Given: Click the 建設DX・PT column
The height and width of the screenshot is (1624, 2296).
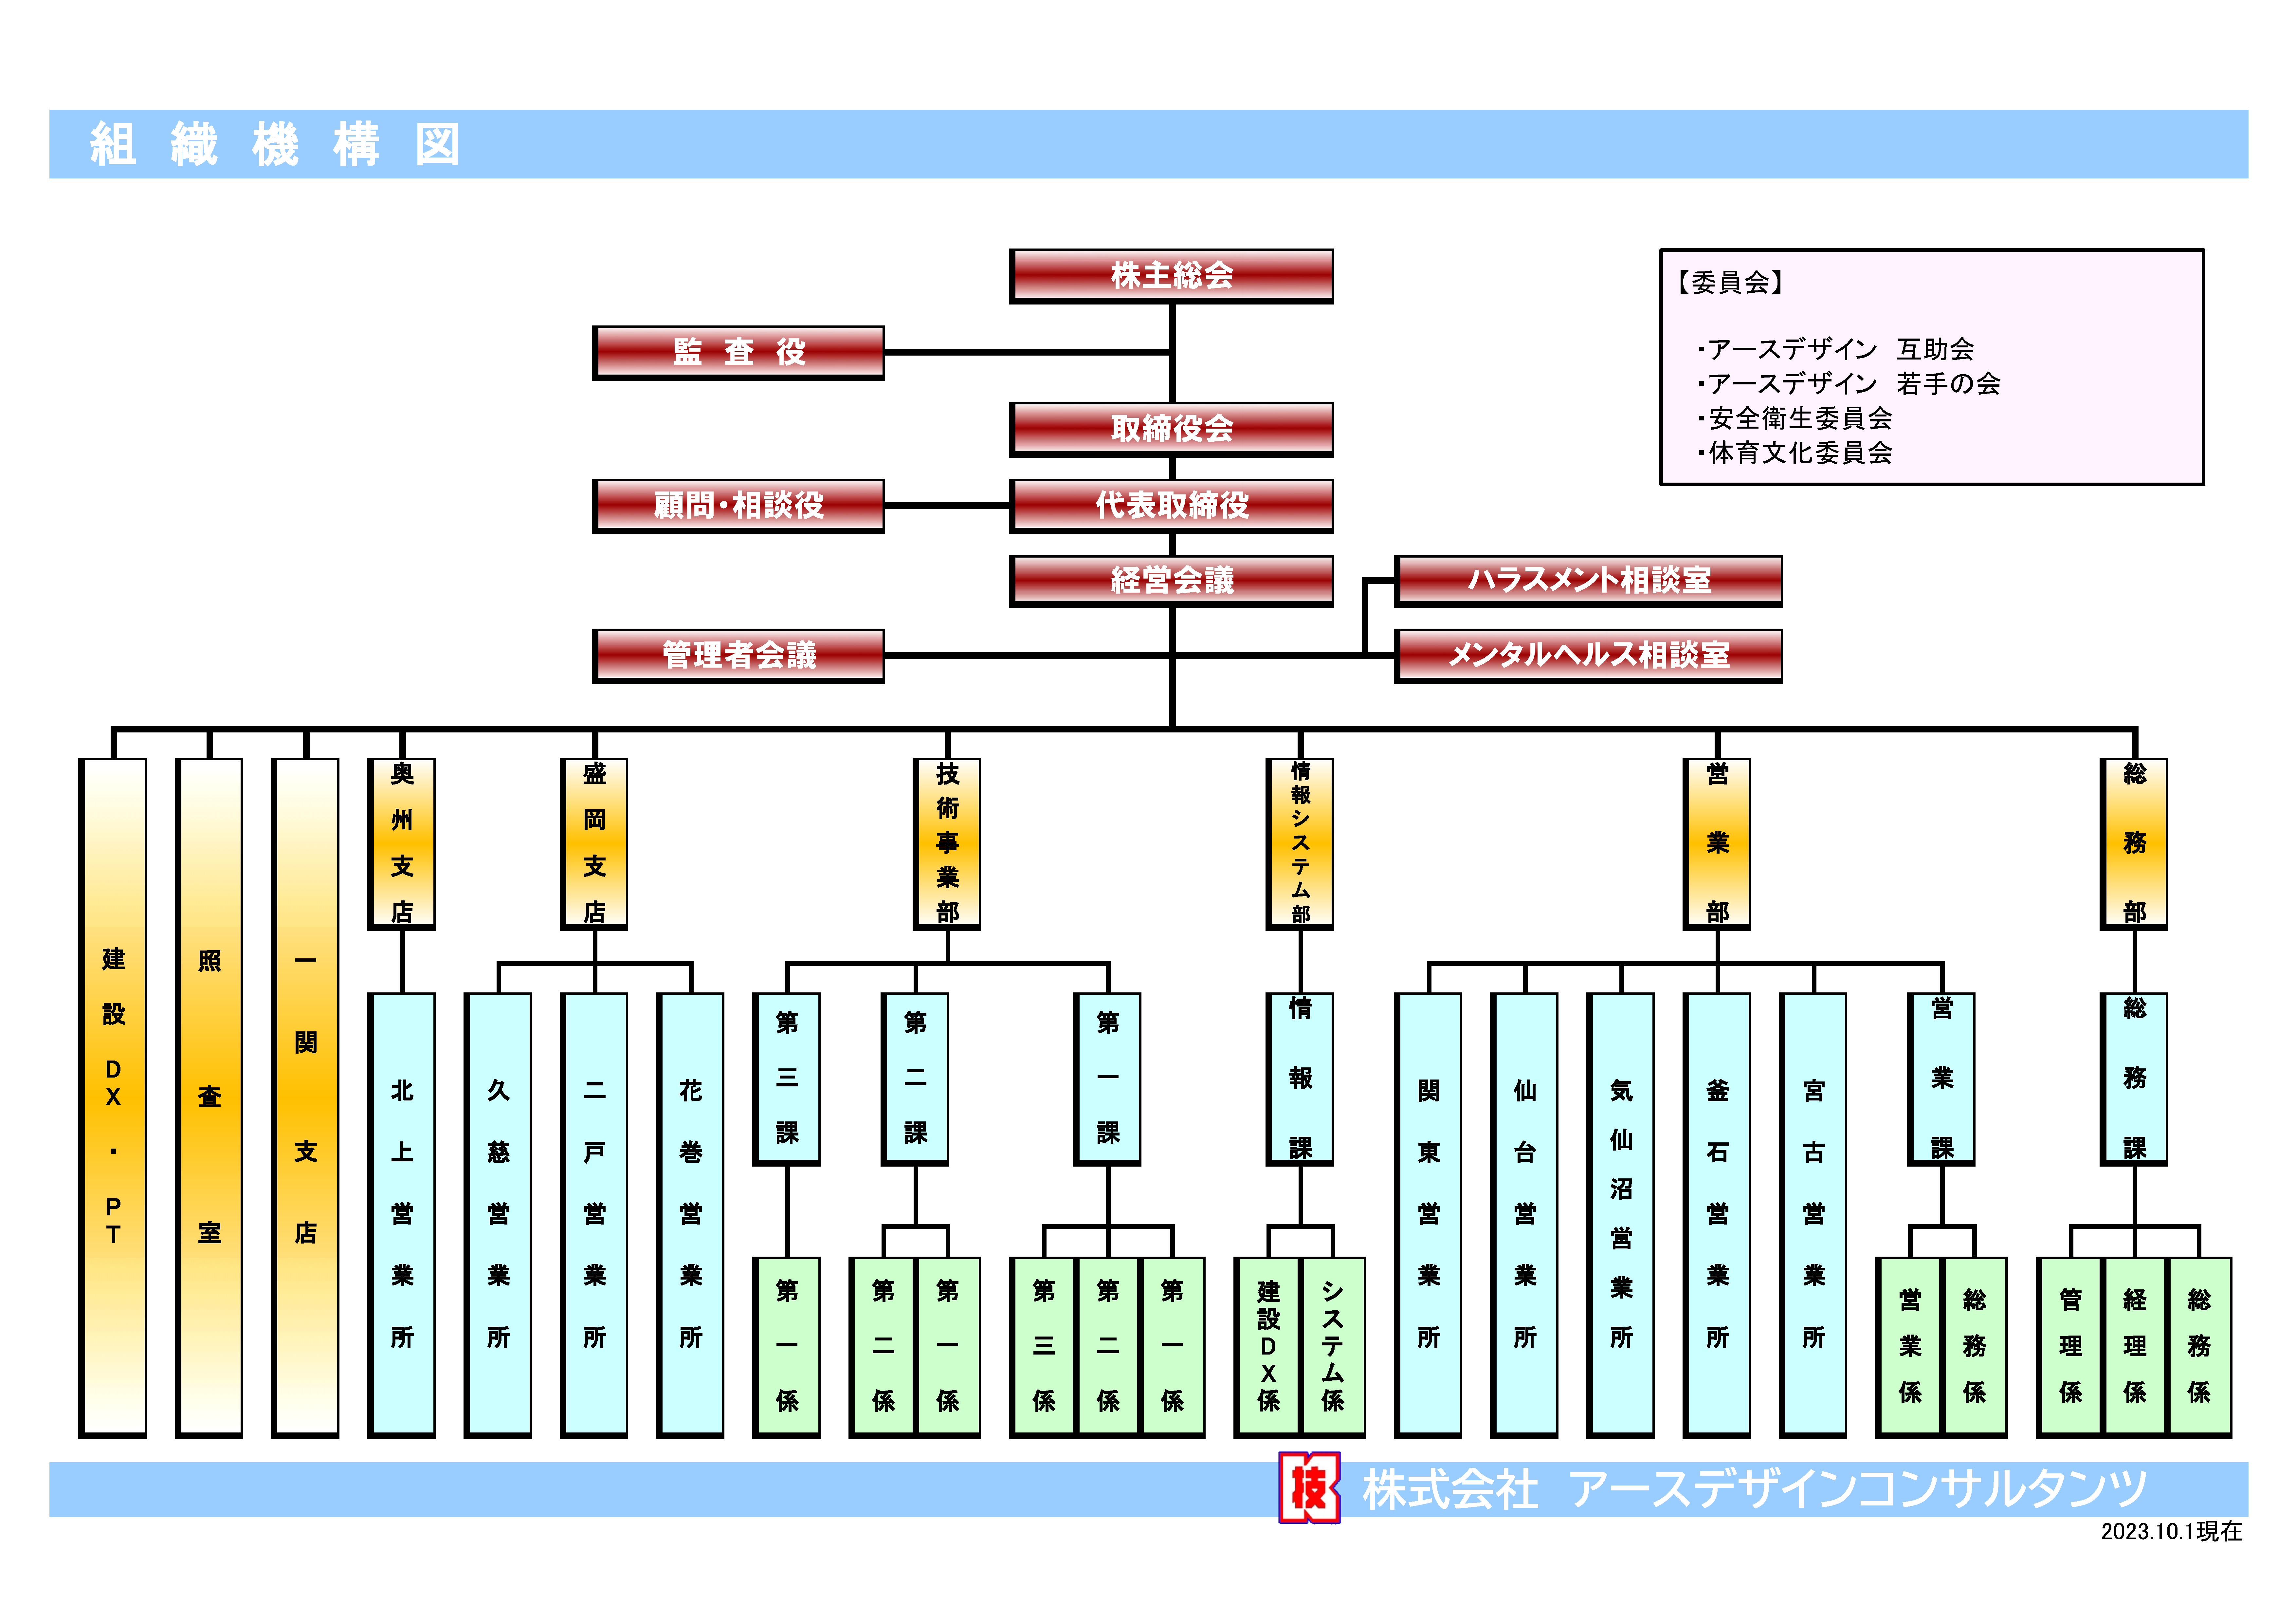Looking at the screenshot, I should click(113, 1098).
